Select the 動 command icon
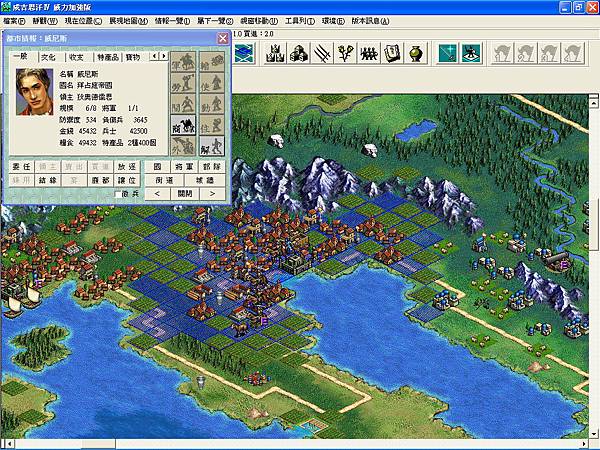 (212, 104)
